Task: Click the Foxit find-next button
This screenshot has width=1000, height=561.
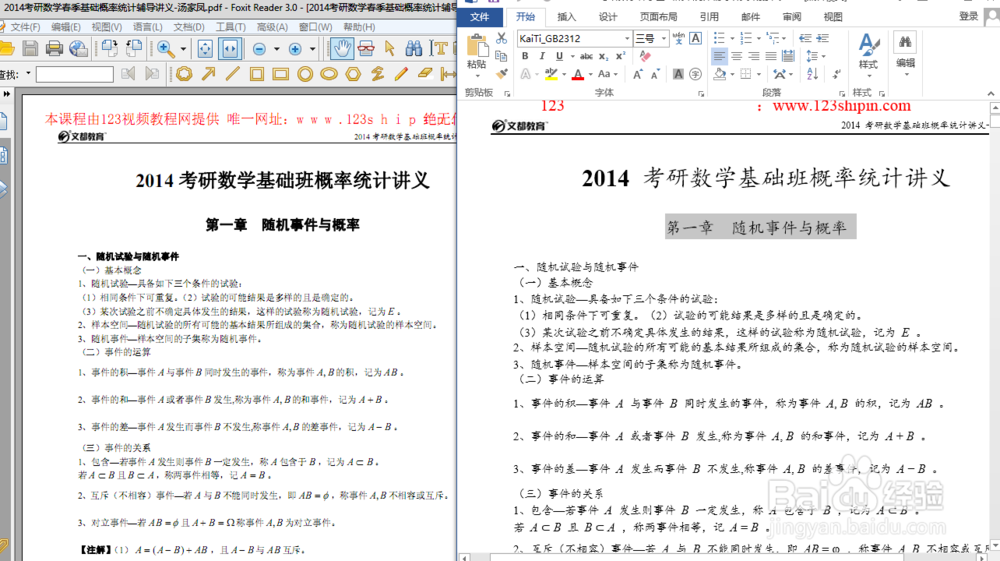Action: [152, 74]
